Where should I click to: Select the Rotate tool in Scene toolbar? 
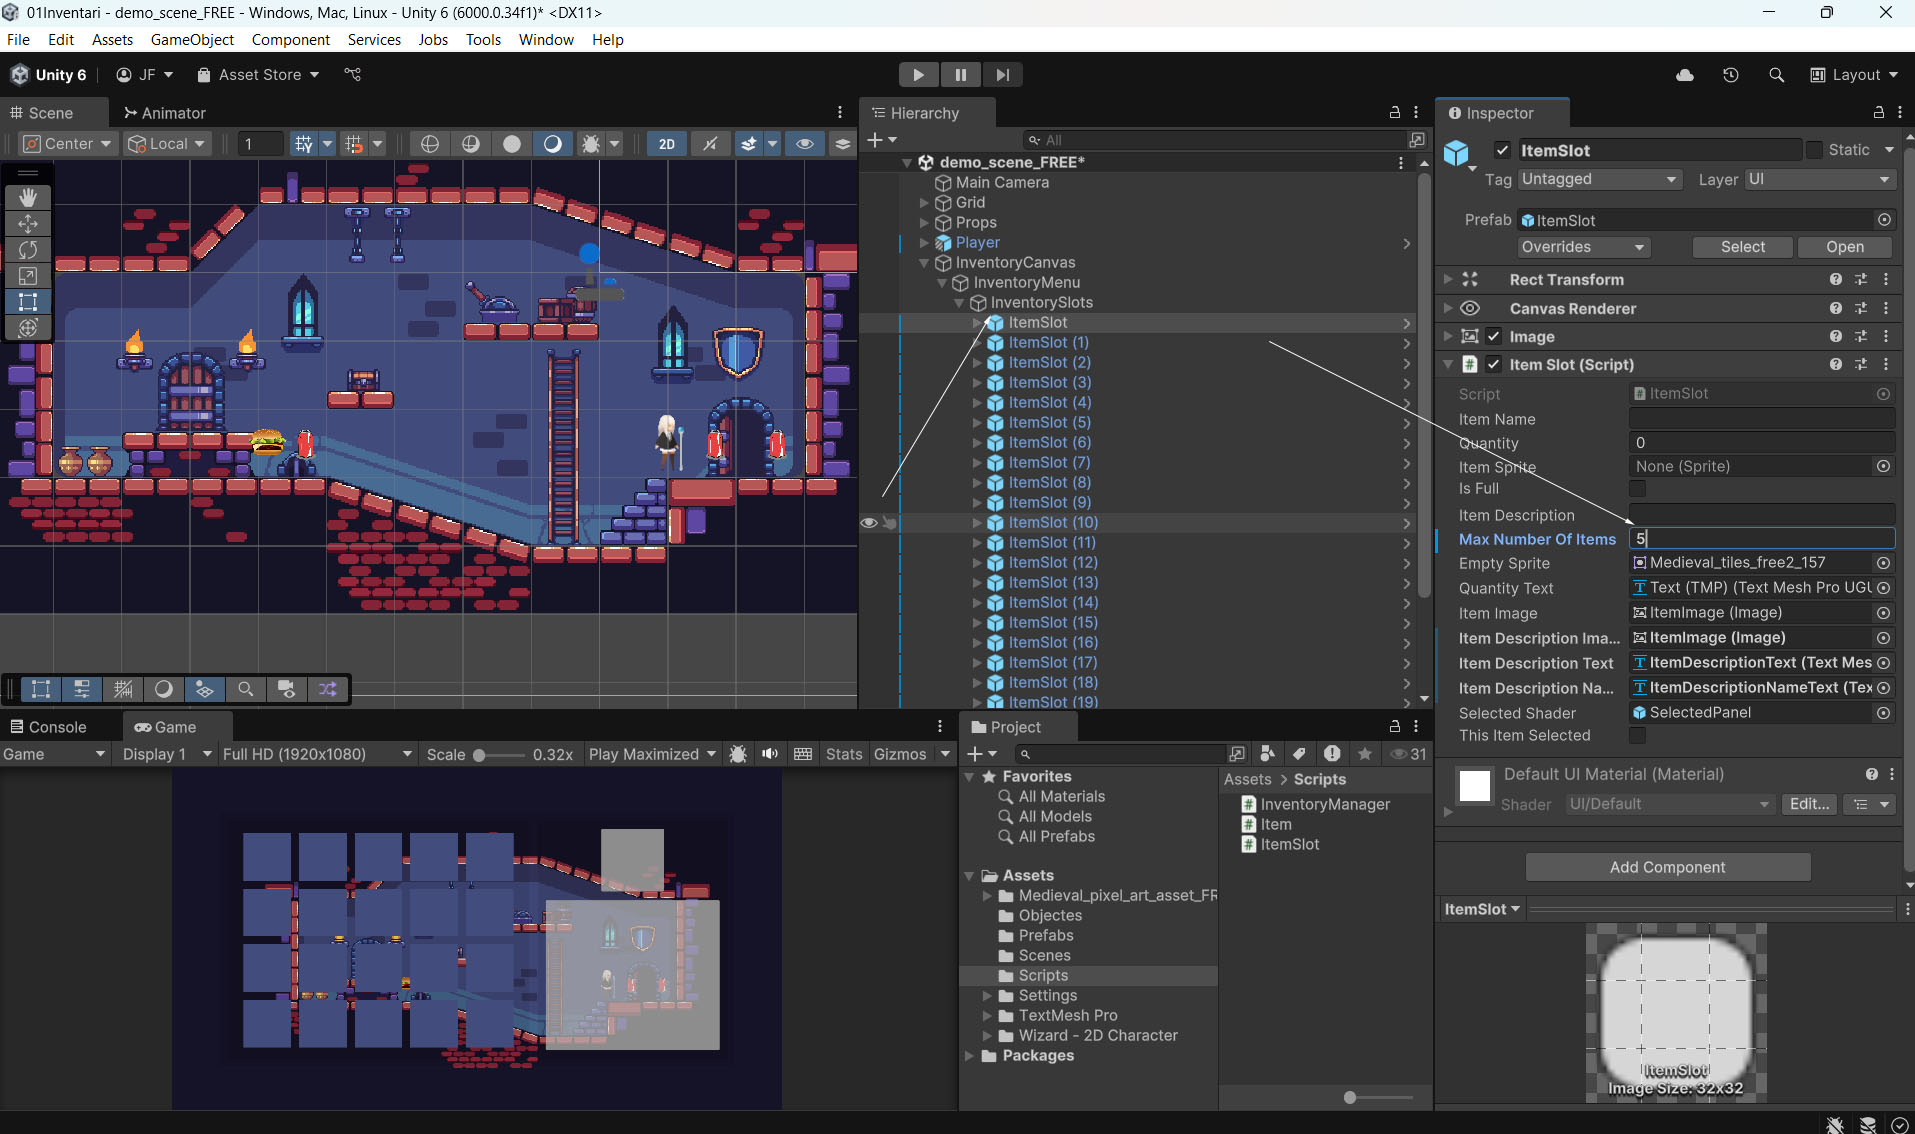[x=28, y=250]
